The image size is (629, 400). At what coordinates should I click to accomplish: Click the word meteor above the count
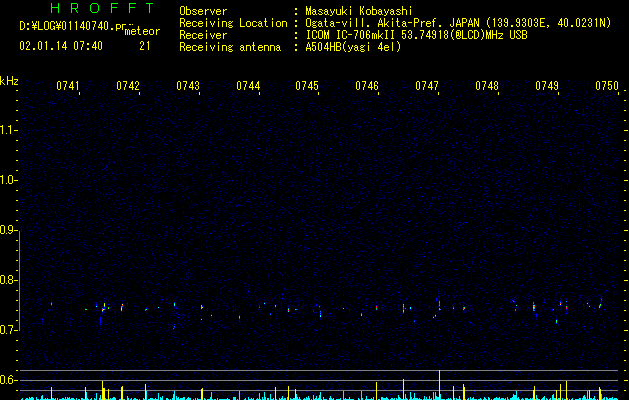[142, 31]
